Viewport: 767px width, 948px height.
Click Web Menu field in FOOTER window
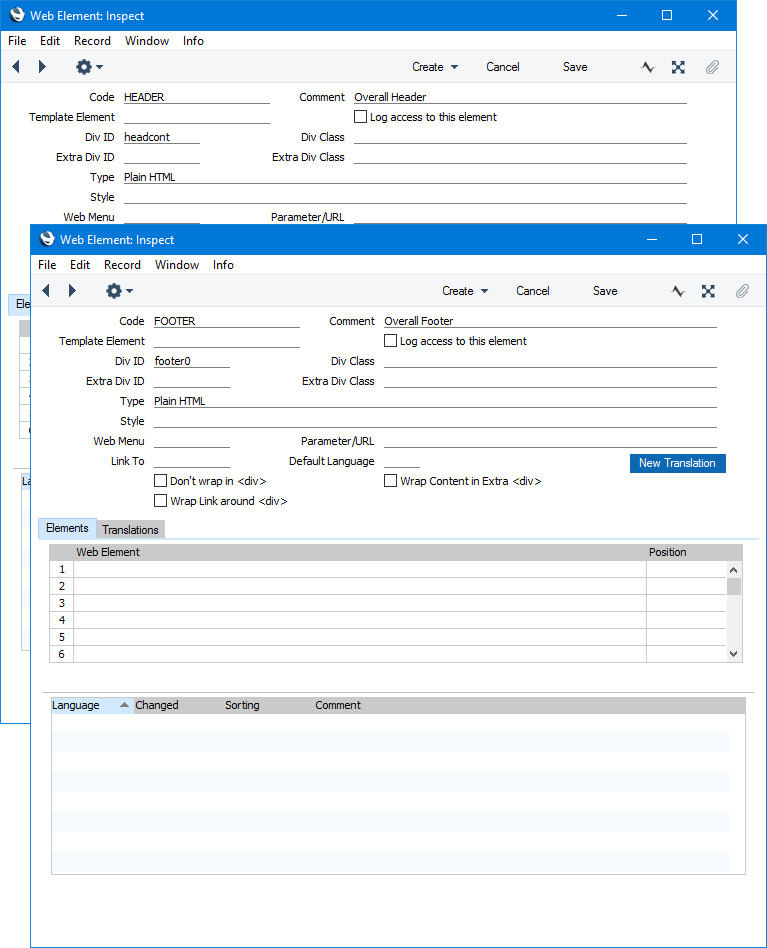pyautogui.click(x=192, y=441)
